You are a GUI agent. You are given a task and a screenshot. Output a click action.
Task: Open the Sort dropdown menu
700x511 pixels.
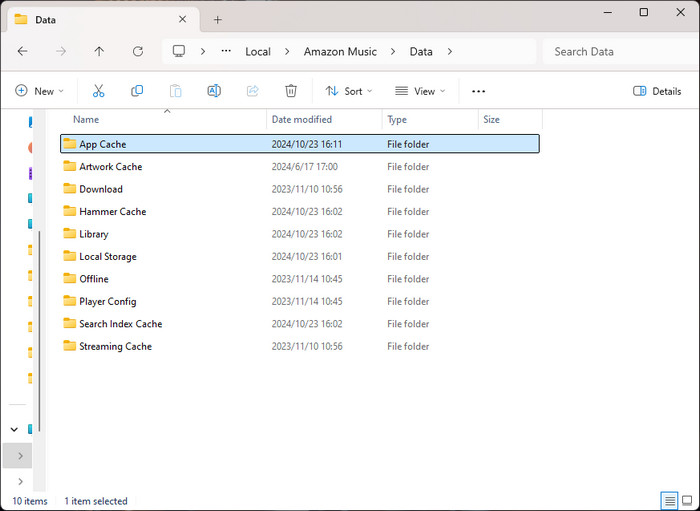tap(349, 91)
